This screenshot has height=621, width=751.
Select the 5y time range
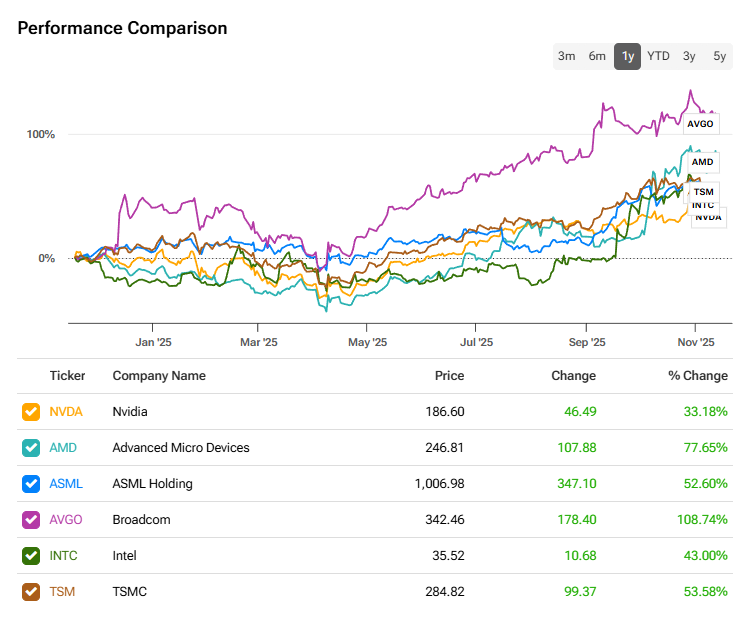pos(720,56)
